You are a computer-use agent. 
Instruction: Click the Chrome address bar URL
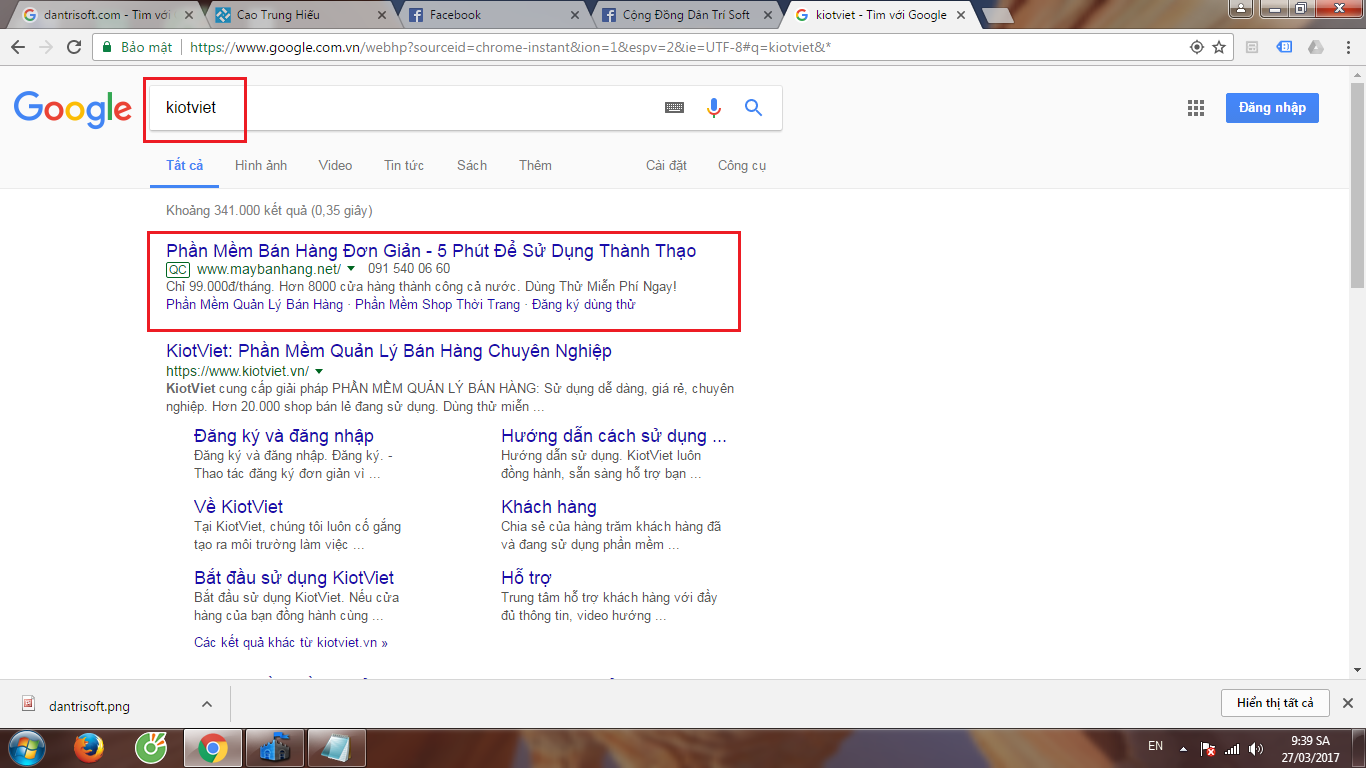(510, 47)
